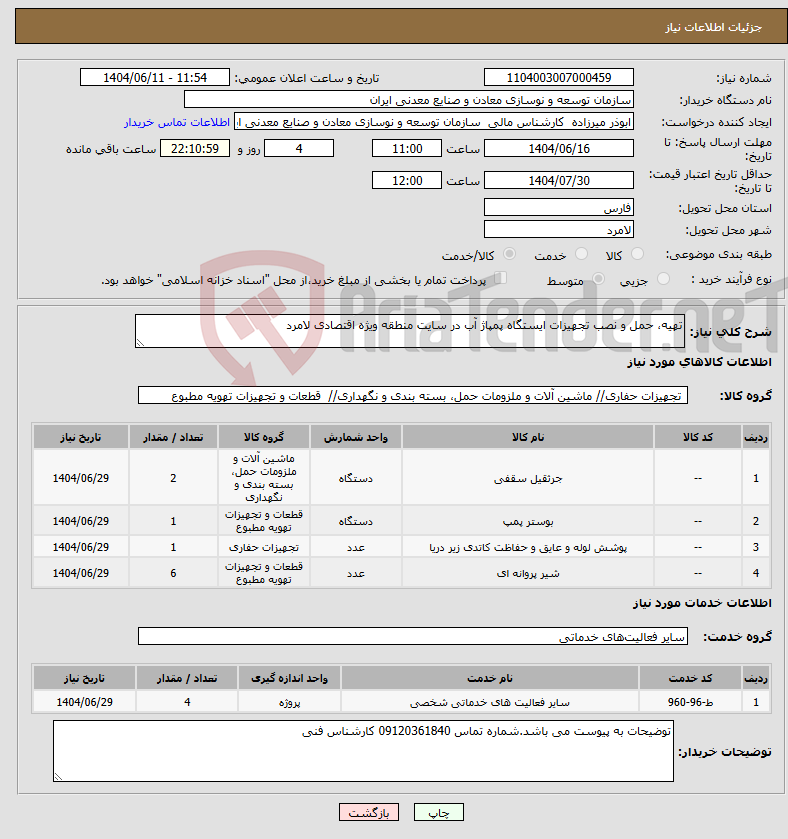Toggle the Islamic treasury bonds payment checkbox
The width and height of the screenshot is (788, 839).
pos(500,278)
